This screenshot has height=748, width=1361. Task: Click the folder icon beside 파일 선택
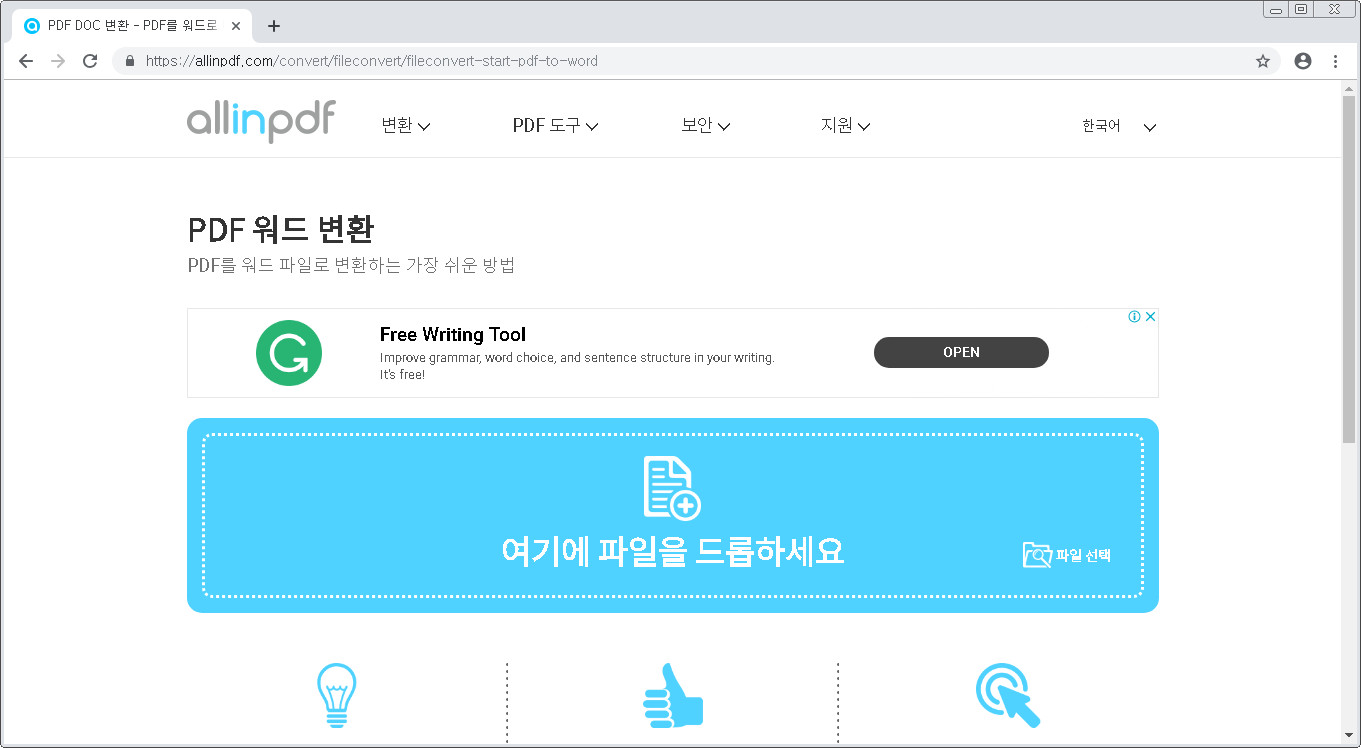pos(1037,554)
